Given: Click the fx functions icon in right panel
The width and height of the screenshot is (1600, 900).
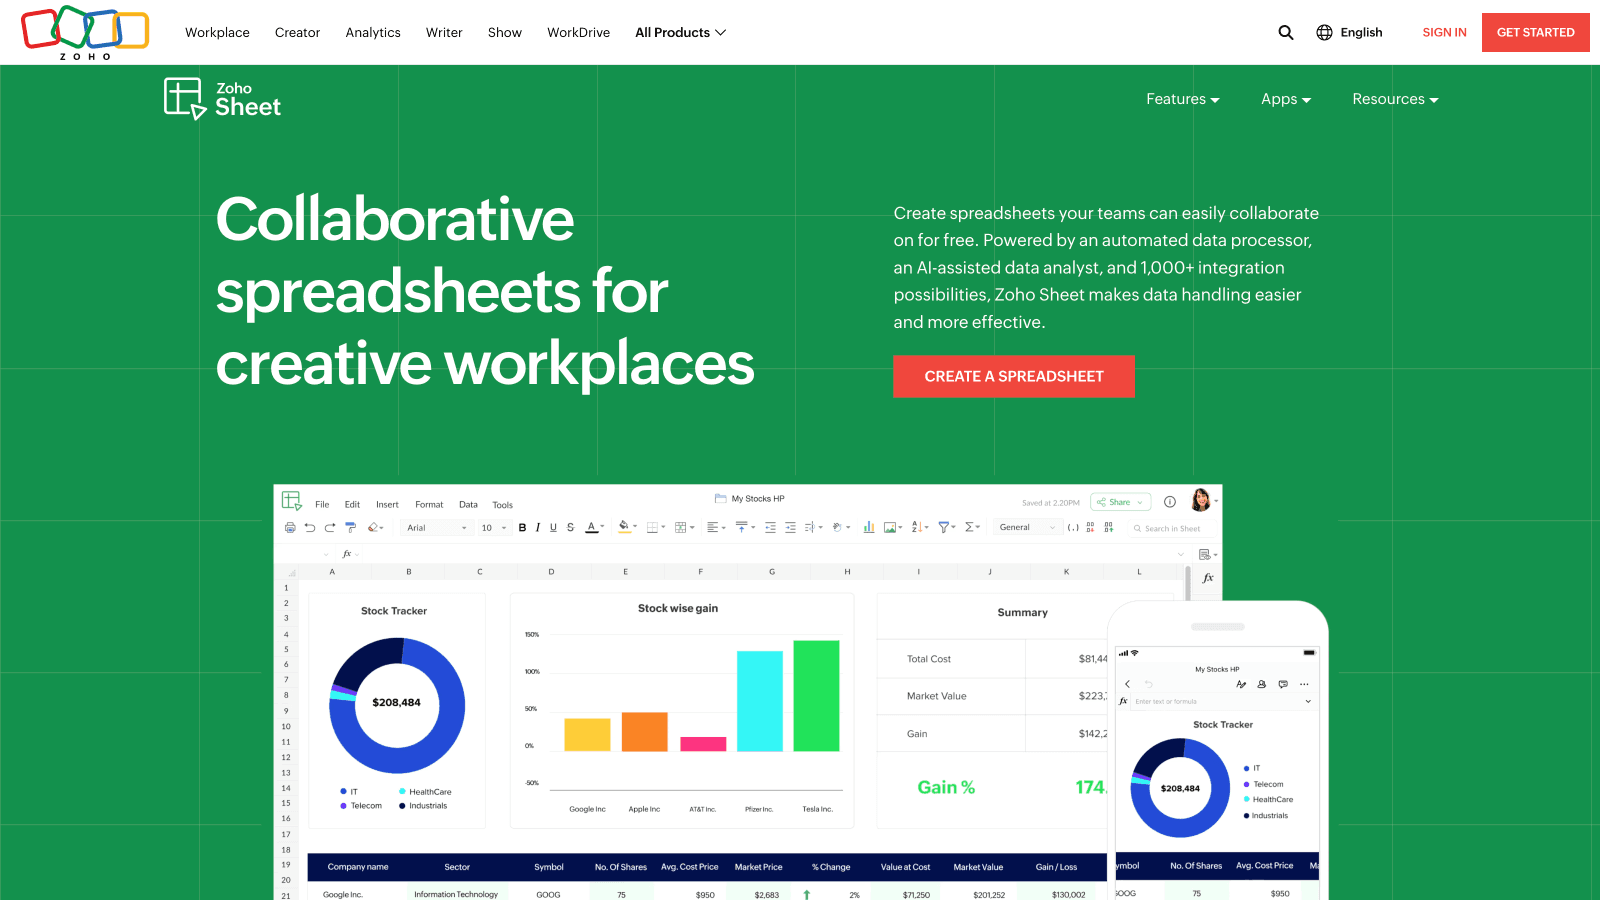Looking at the screenshot, I should (x=1208, y=578).
